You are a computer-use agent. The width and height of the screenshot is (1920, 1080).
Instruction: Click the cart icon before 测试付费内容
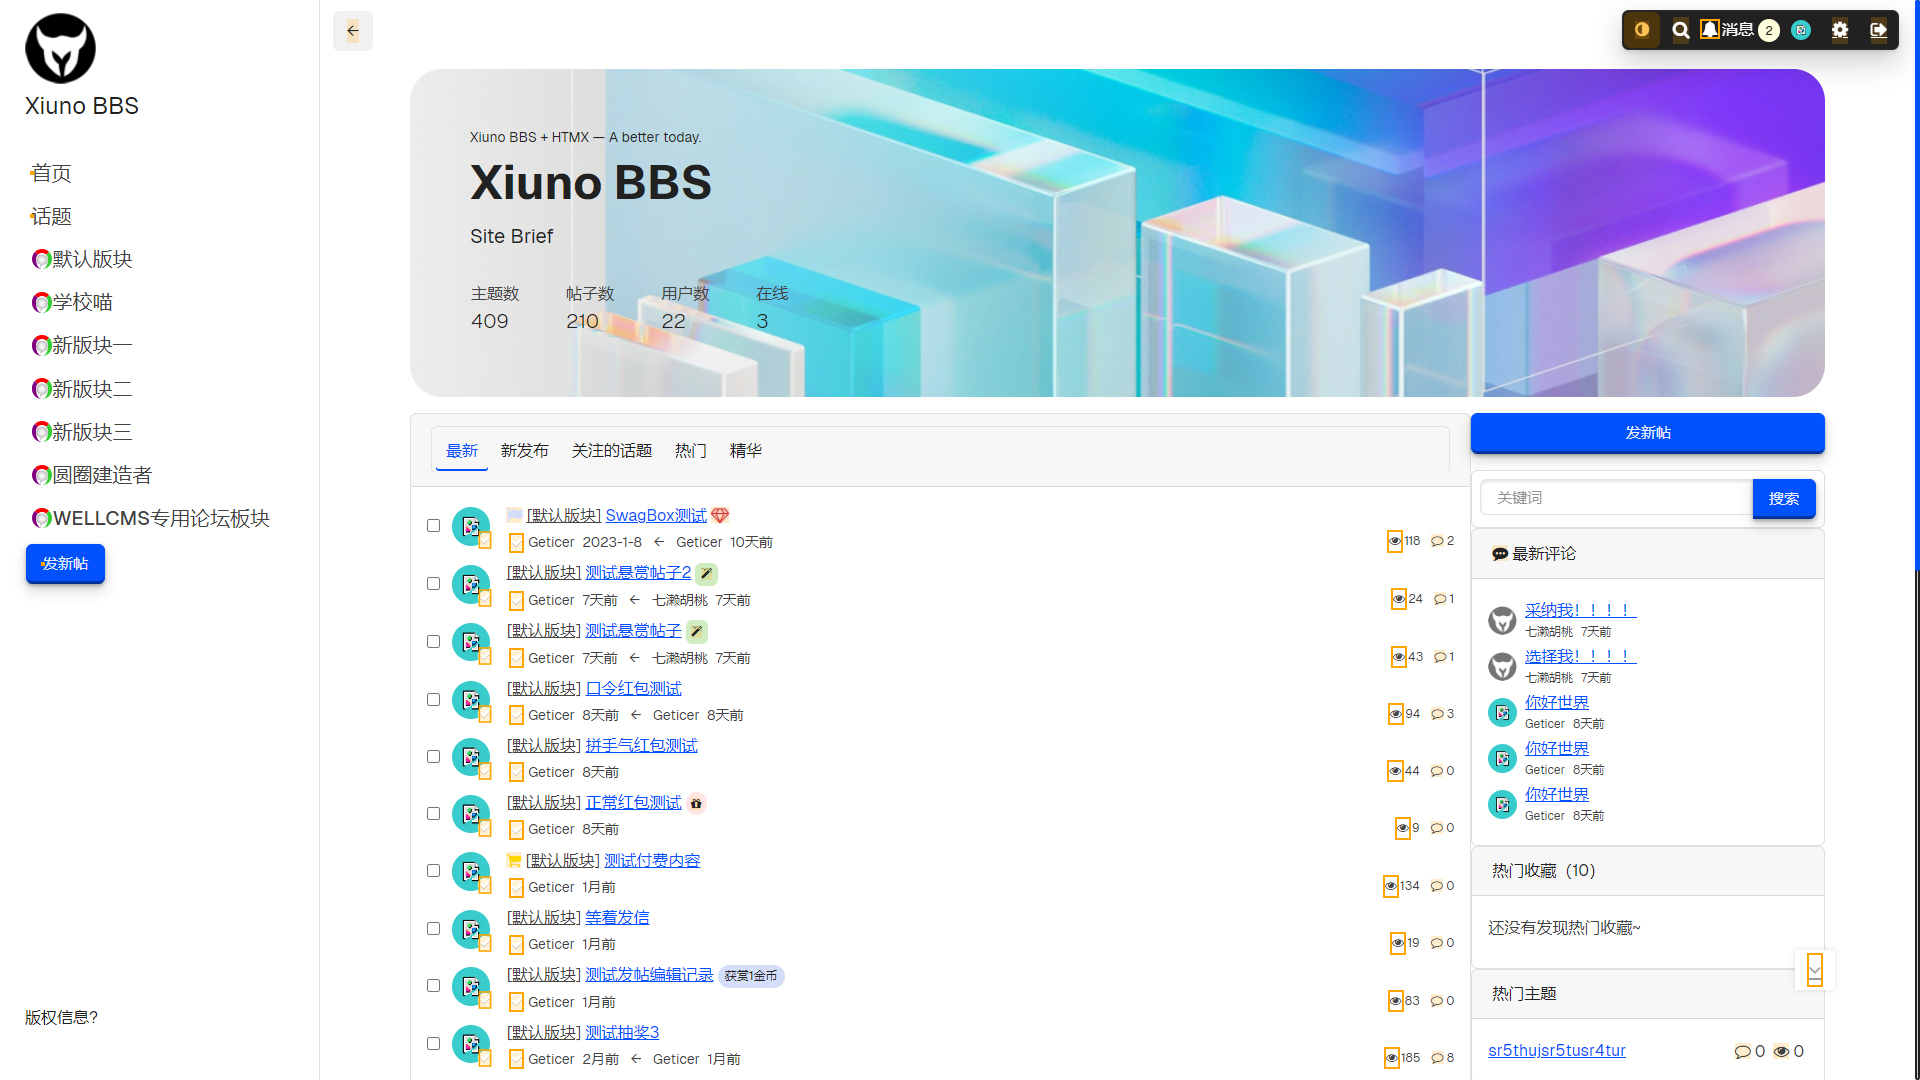pos(514,861)
